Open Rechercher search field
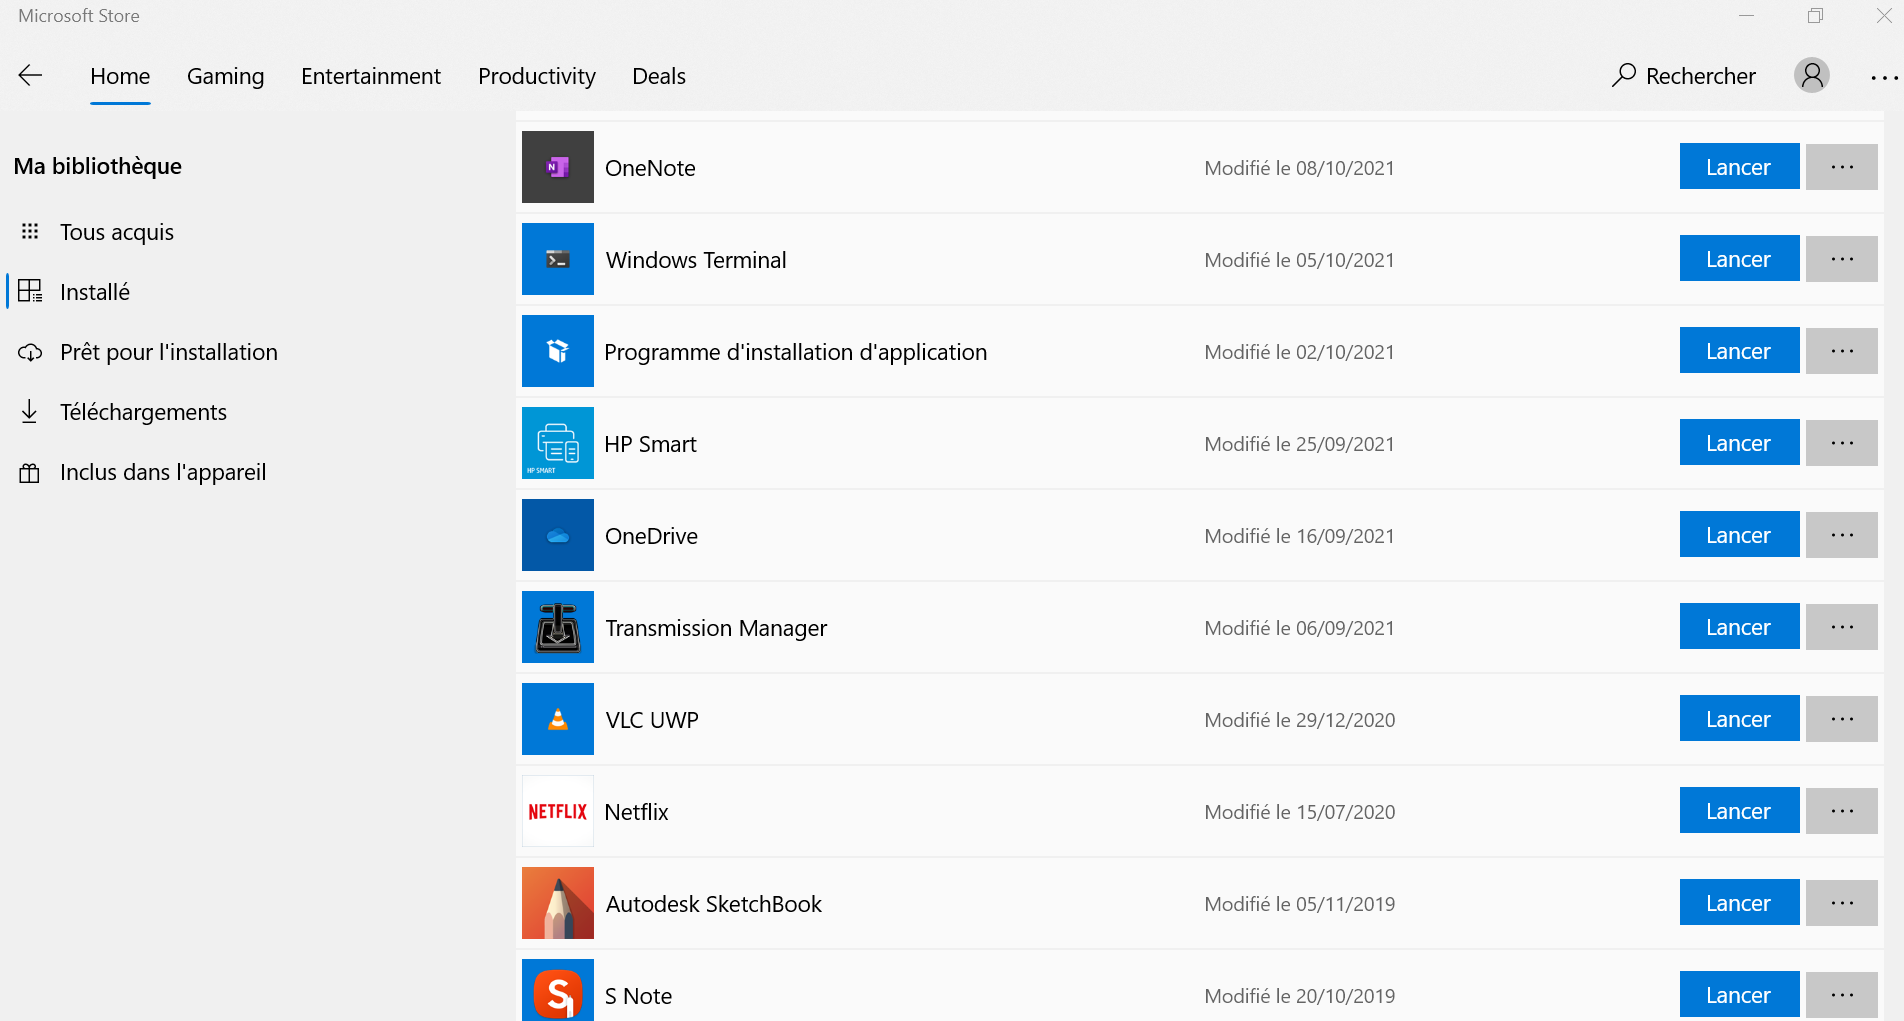This screenshot has height=1021, width=1904. click(1684, 76)
